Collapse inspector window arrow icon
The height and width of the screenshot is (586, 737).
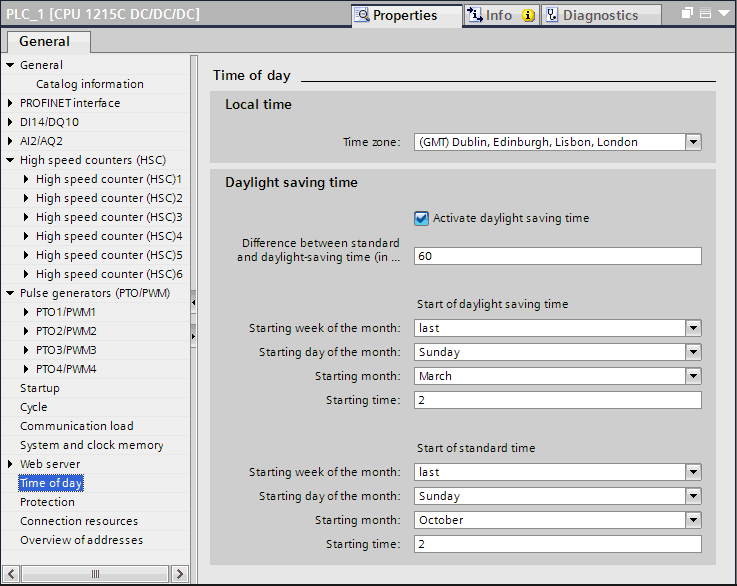(x=724, y=13)
